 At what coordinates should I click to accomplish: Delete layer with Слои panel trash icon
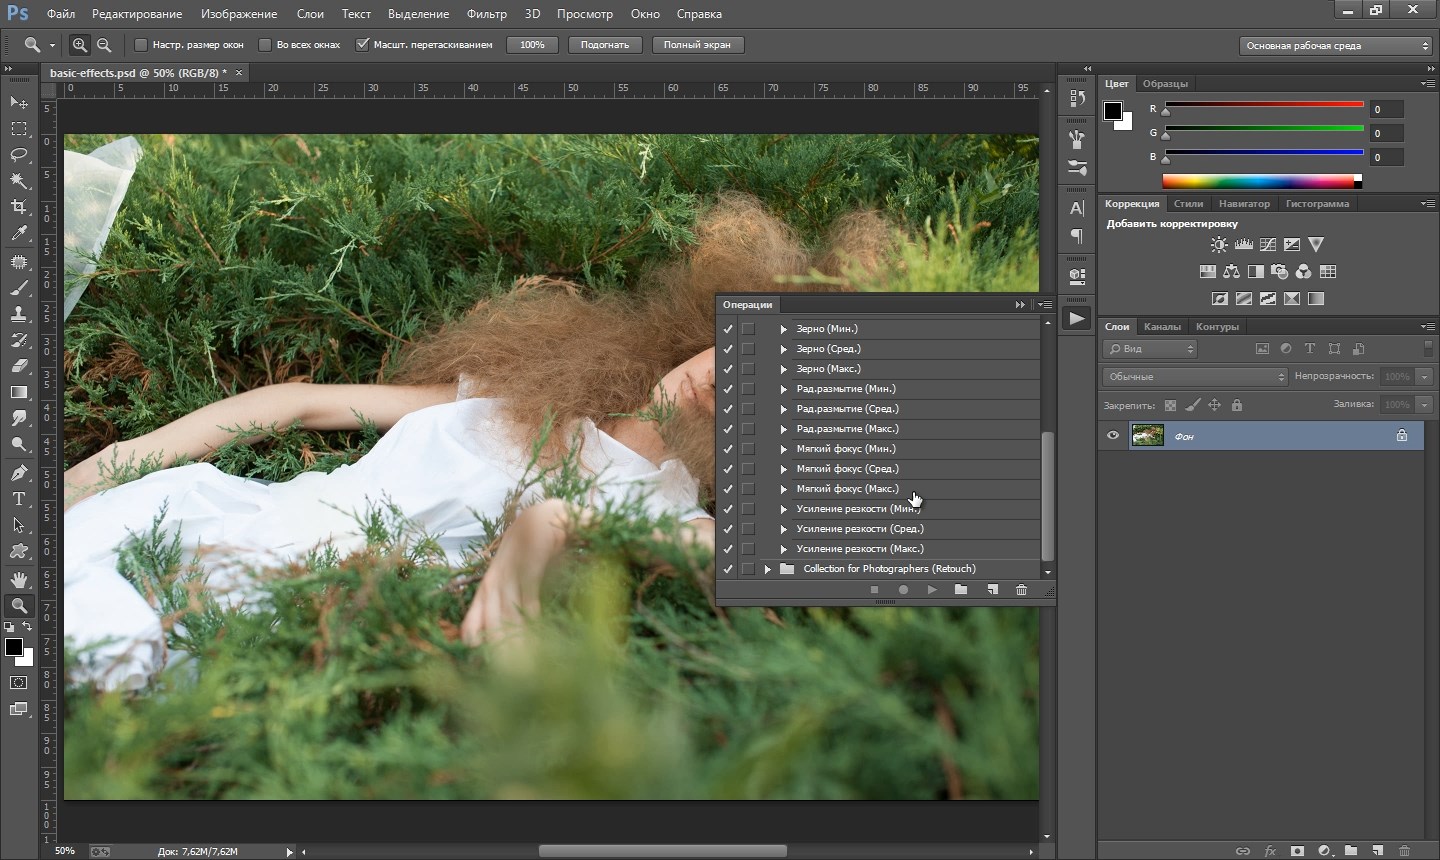1405,851
